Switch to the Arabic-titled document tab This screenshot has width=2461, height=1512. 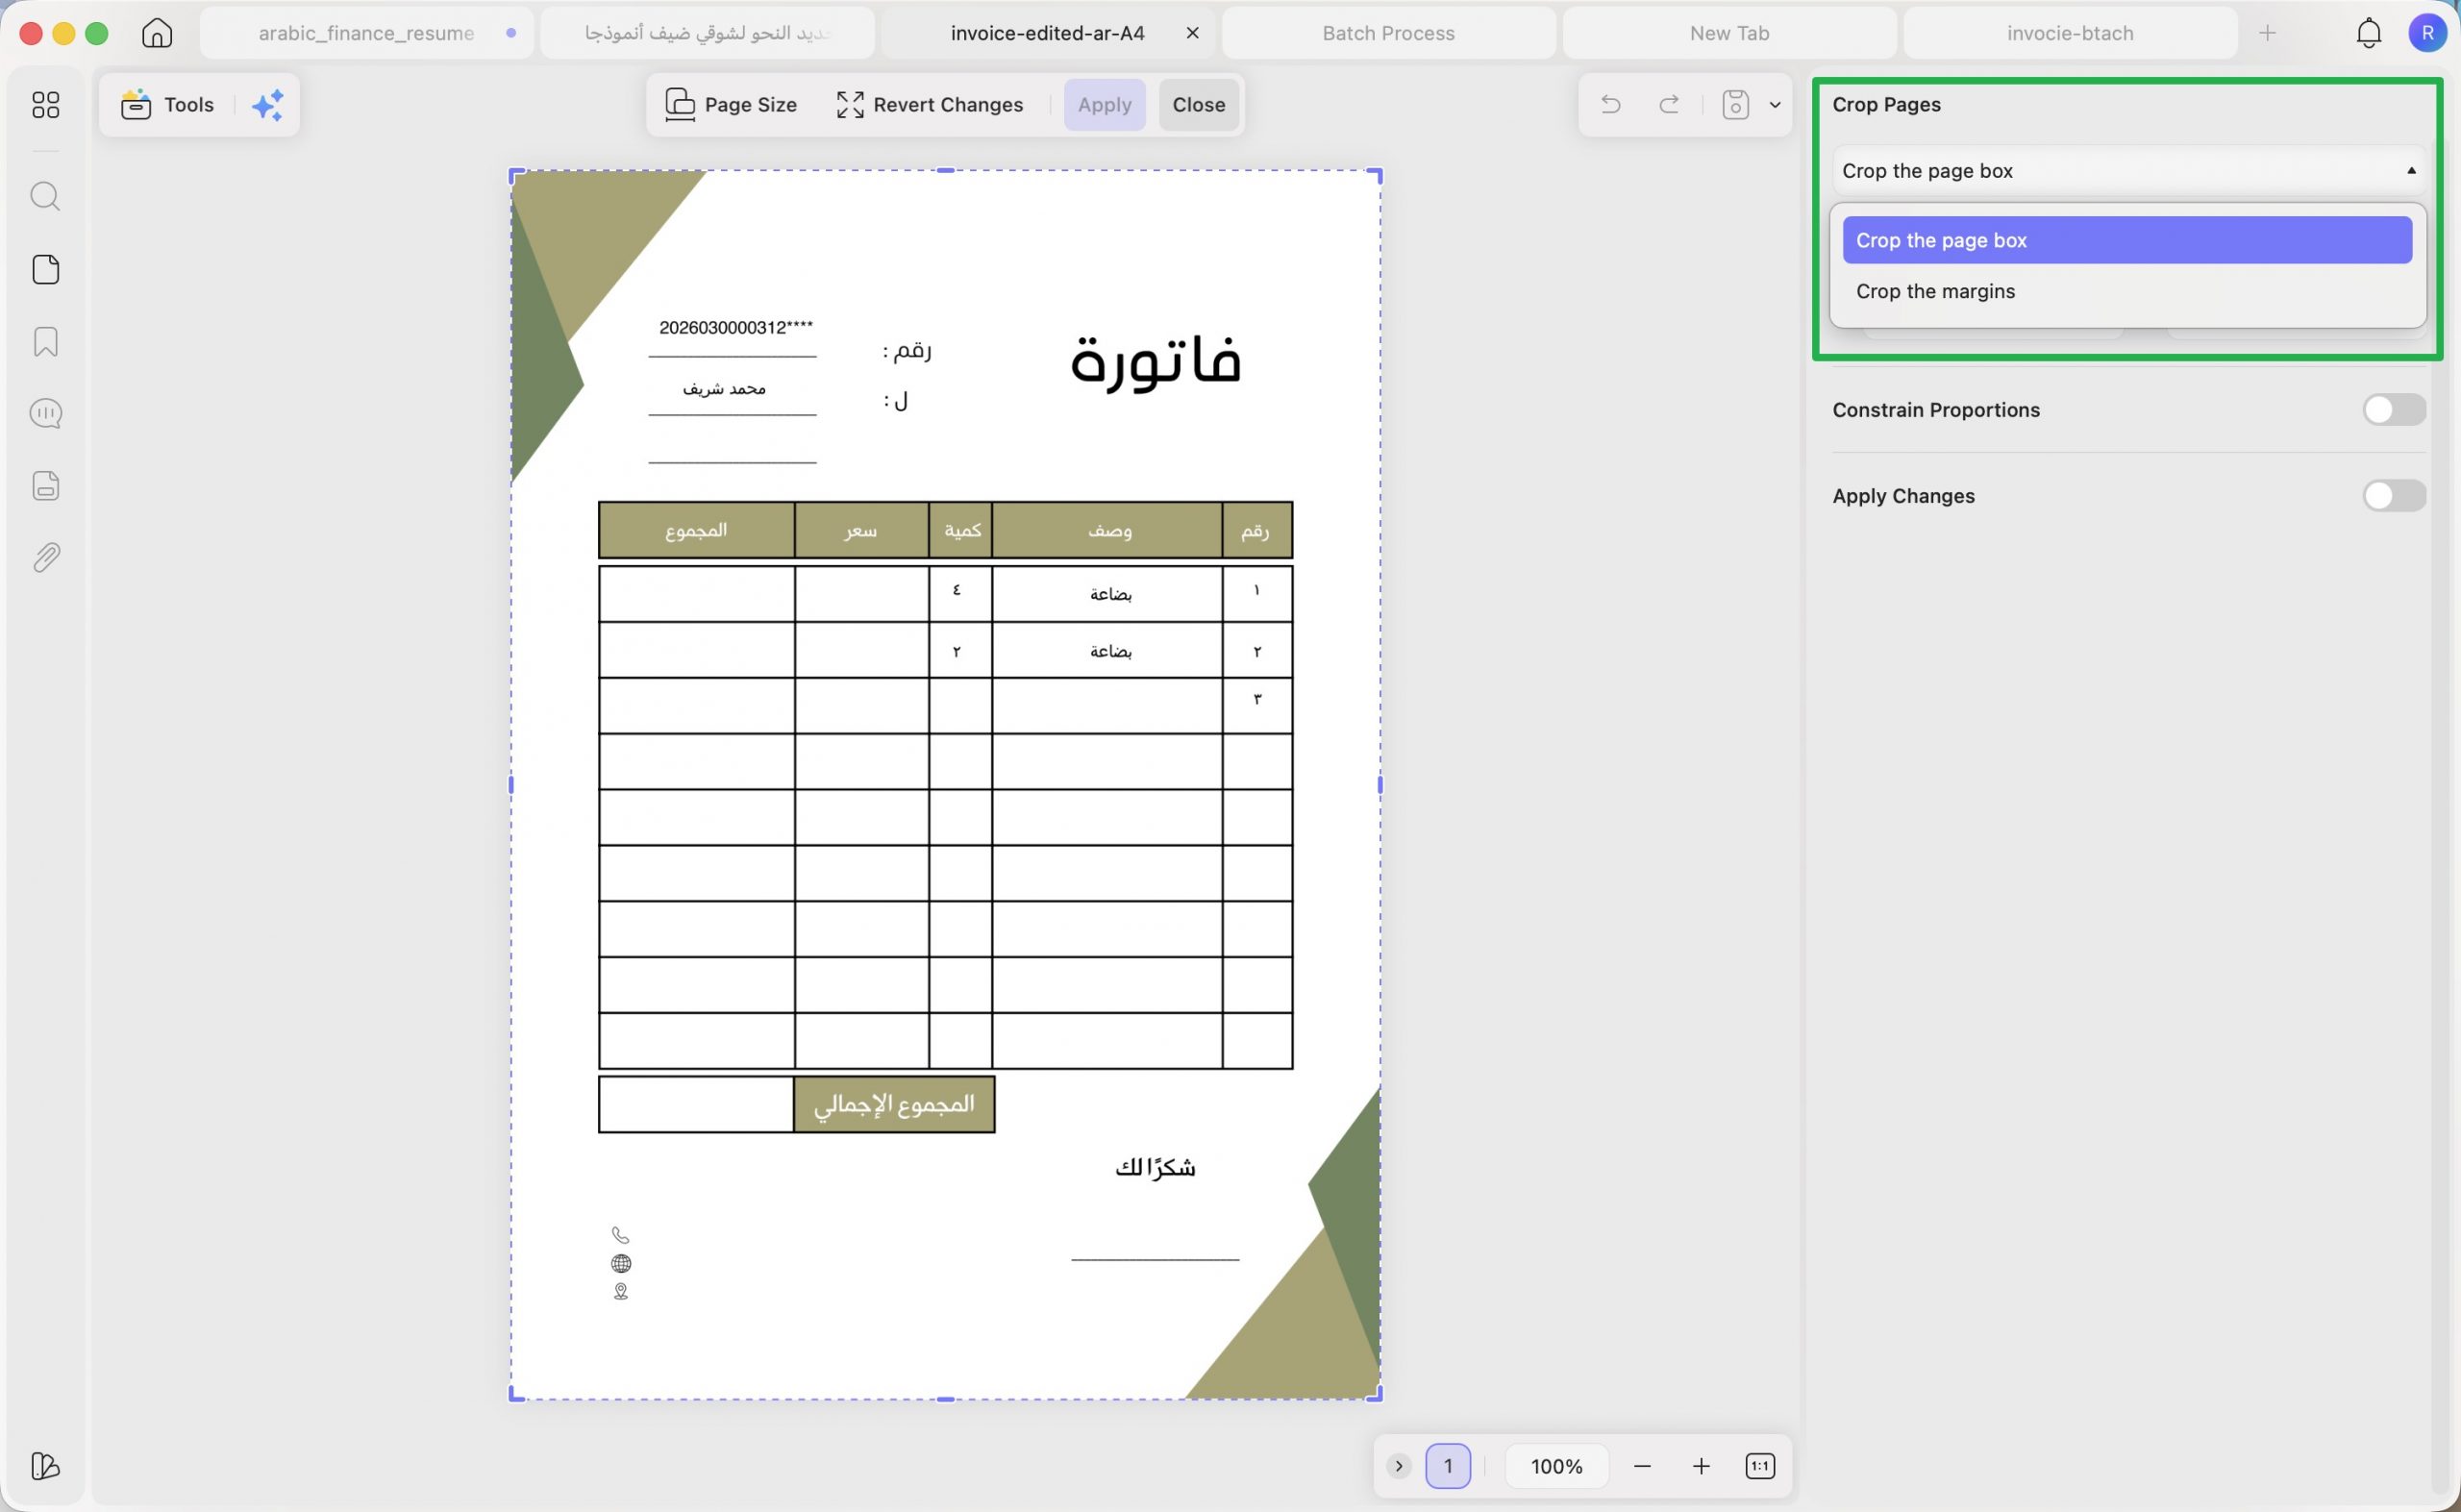coord(707,33)
